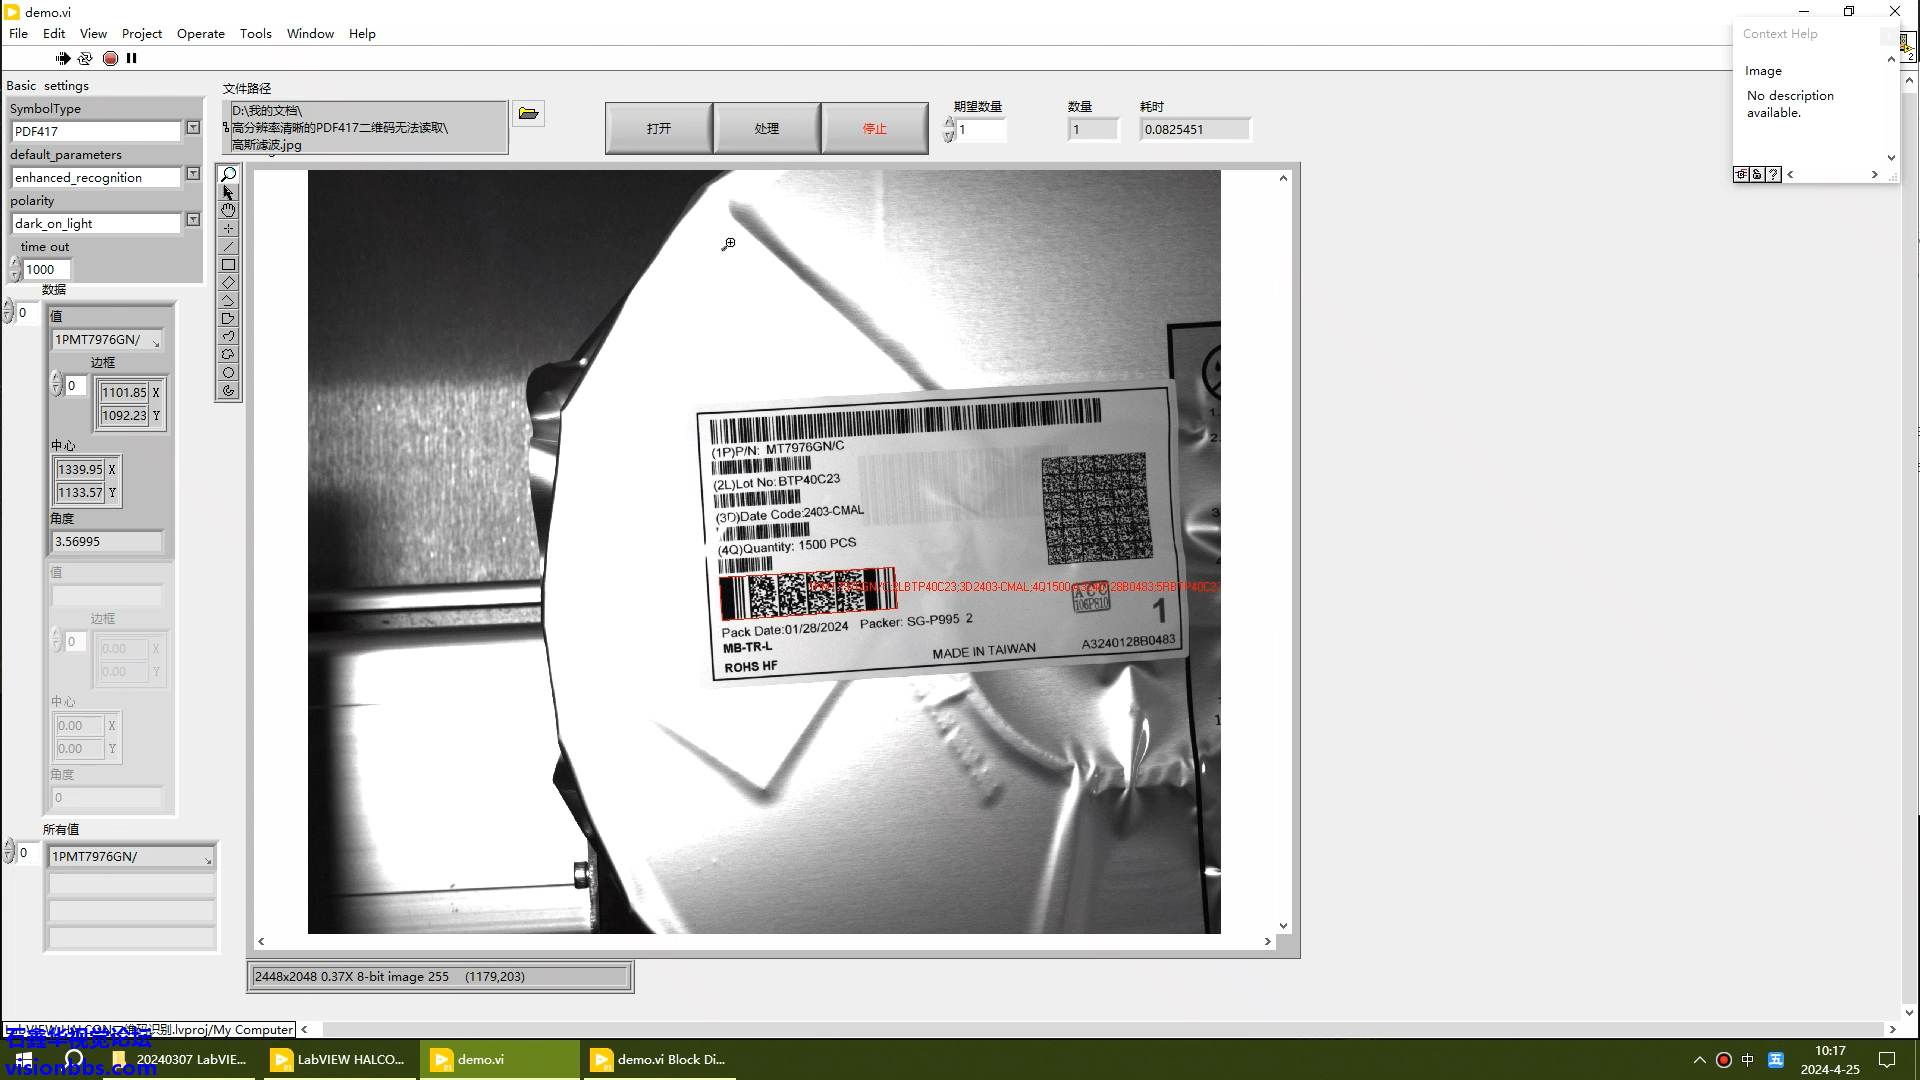Open the polarity dark_on_light dropdown
The image size is (1920, 1080).
[x=193, y=220]
